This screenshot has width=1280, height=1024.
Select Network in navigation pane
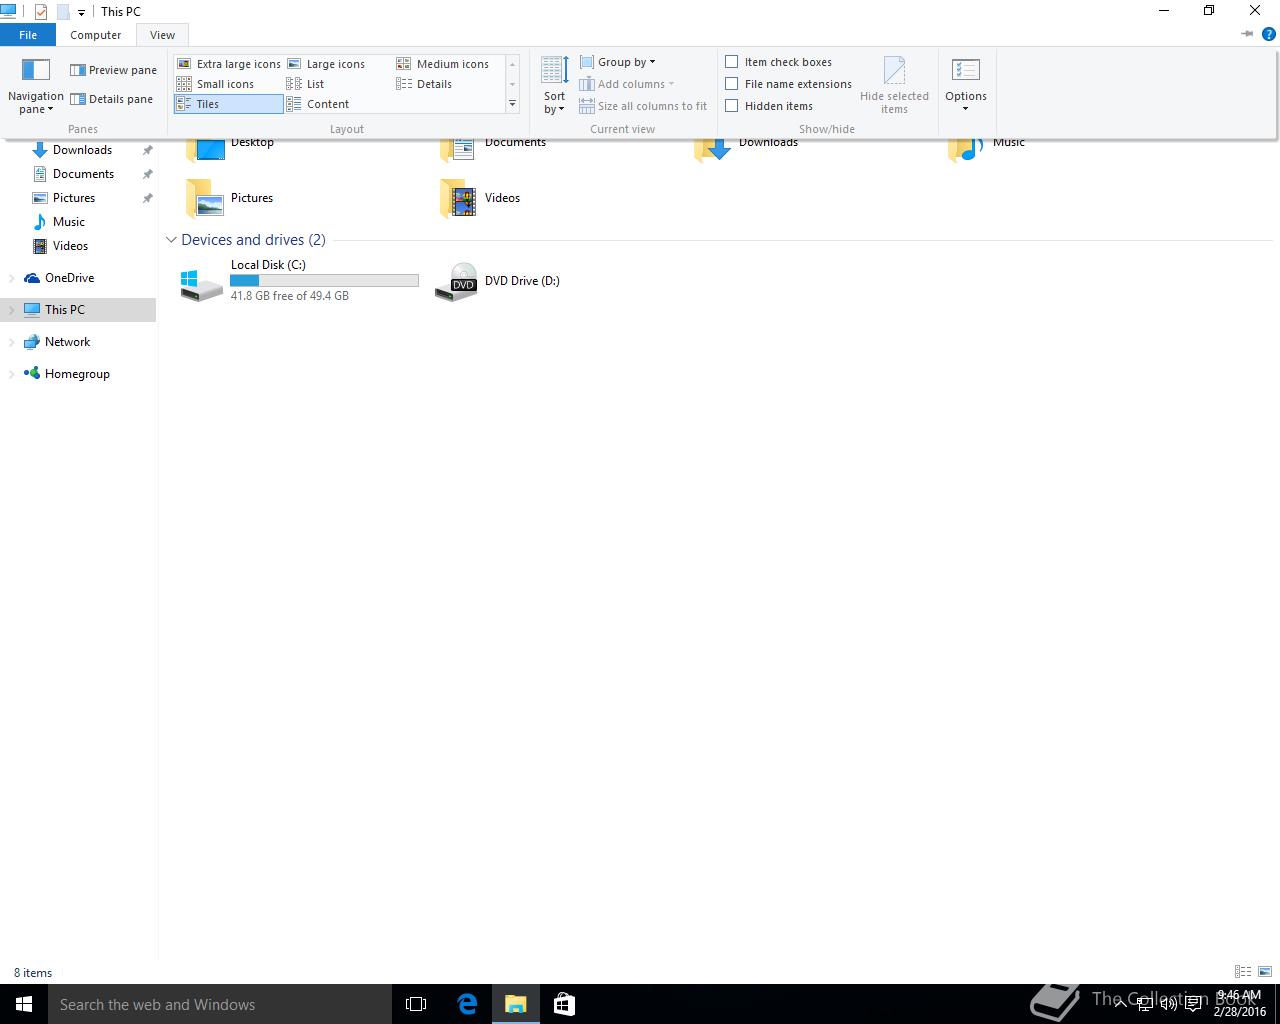(67, 342)
